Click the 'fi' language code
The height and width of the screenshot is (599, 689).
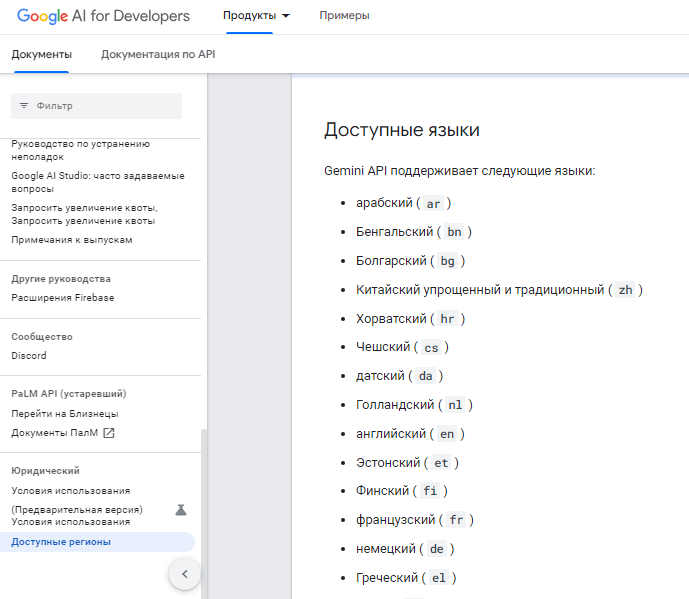[x=430, y=491]
